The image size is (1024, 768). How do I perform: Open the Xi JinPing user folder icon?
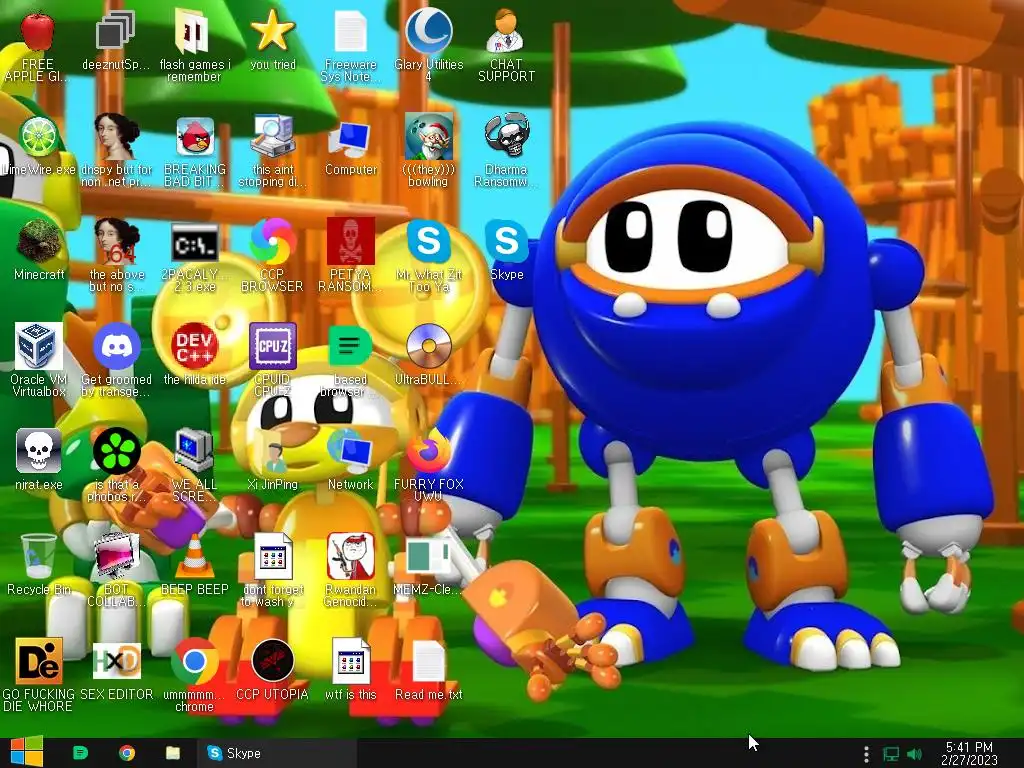pyautogui.click(x=272, y=452)
